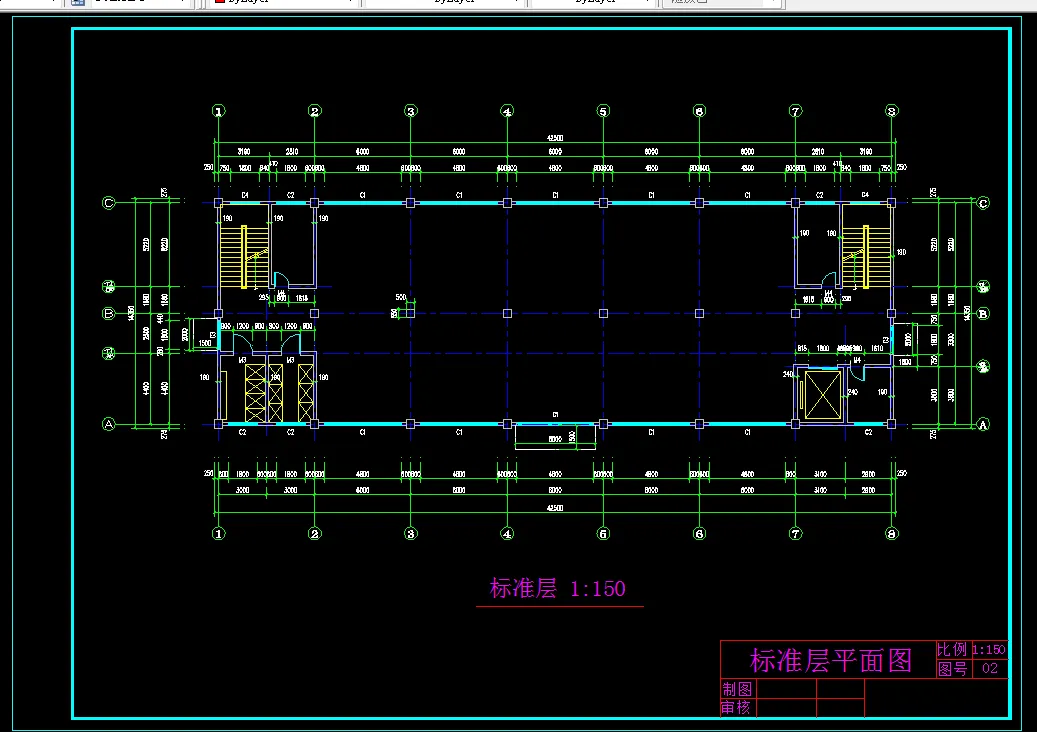
Task: Select the door swing arc near left staircase
Action: [x=281, y=280]
